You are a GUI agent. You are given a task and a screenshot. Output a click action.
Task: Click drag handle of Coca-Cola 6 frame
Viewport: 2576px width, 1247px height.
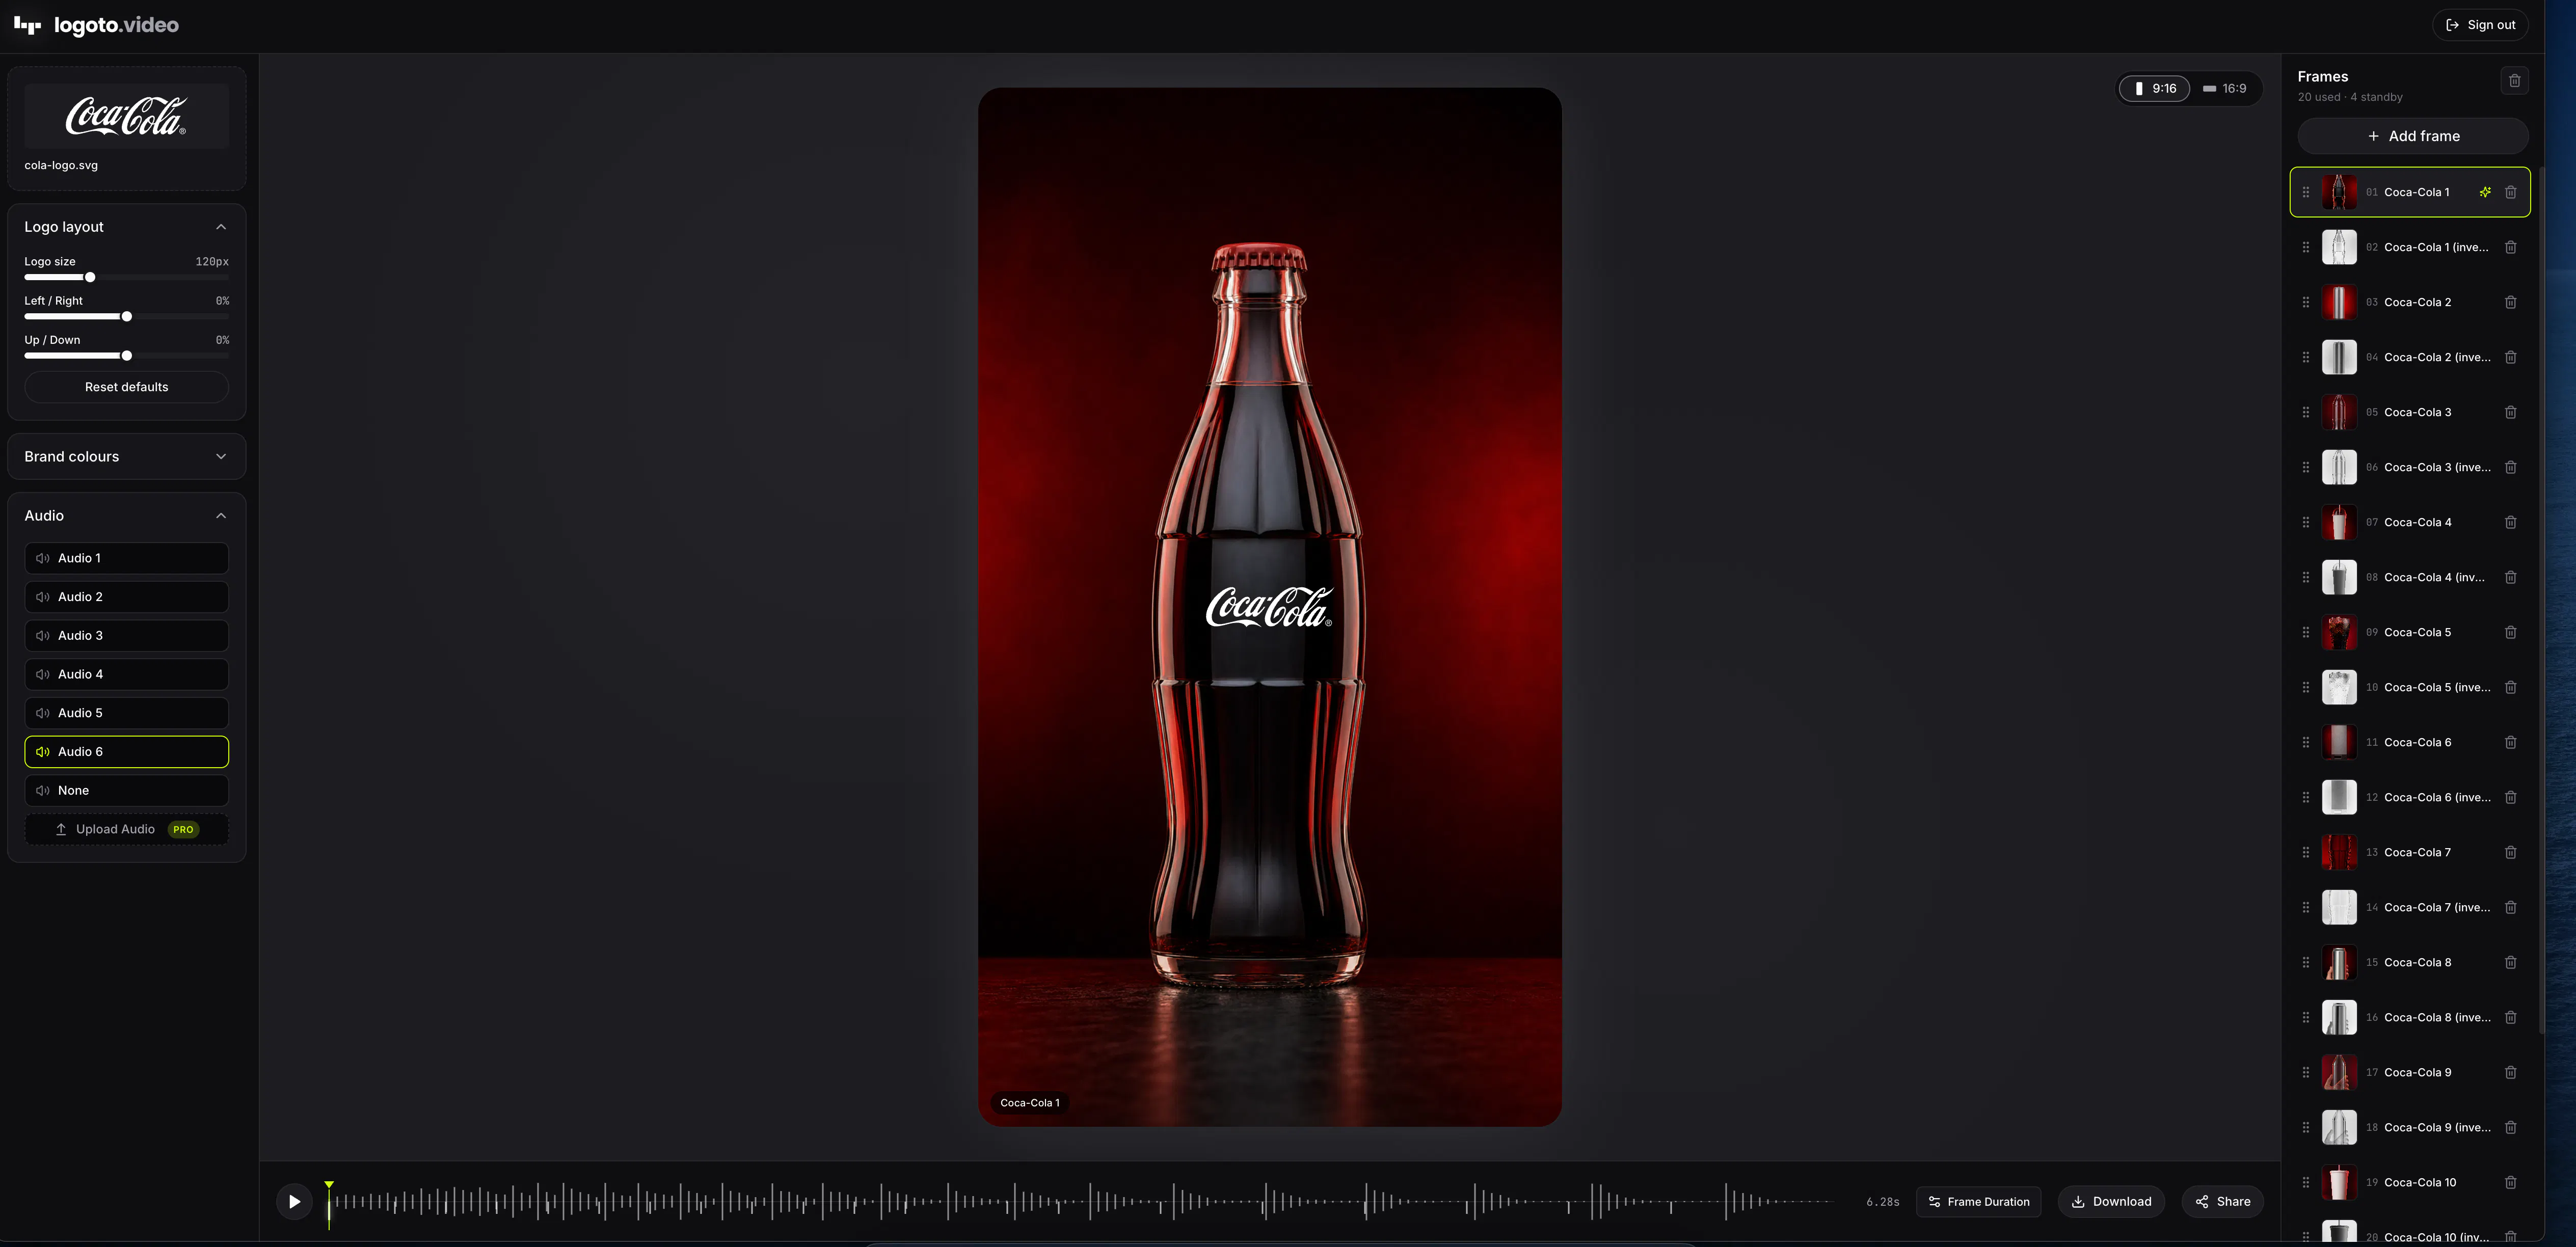[x=2306, y=742]
